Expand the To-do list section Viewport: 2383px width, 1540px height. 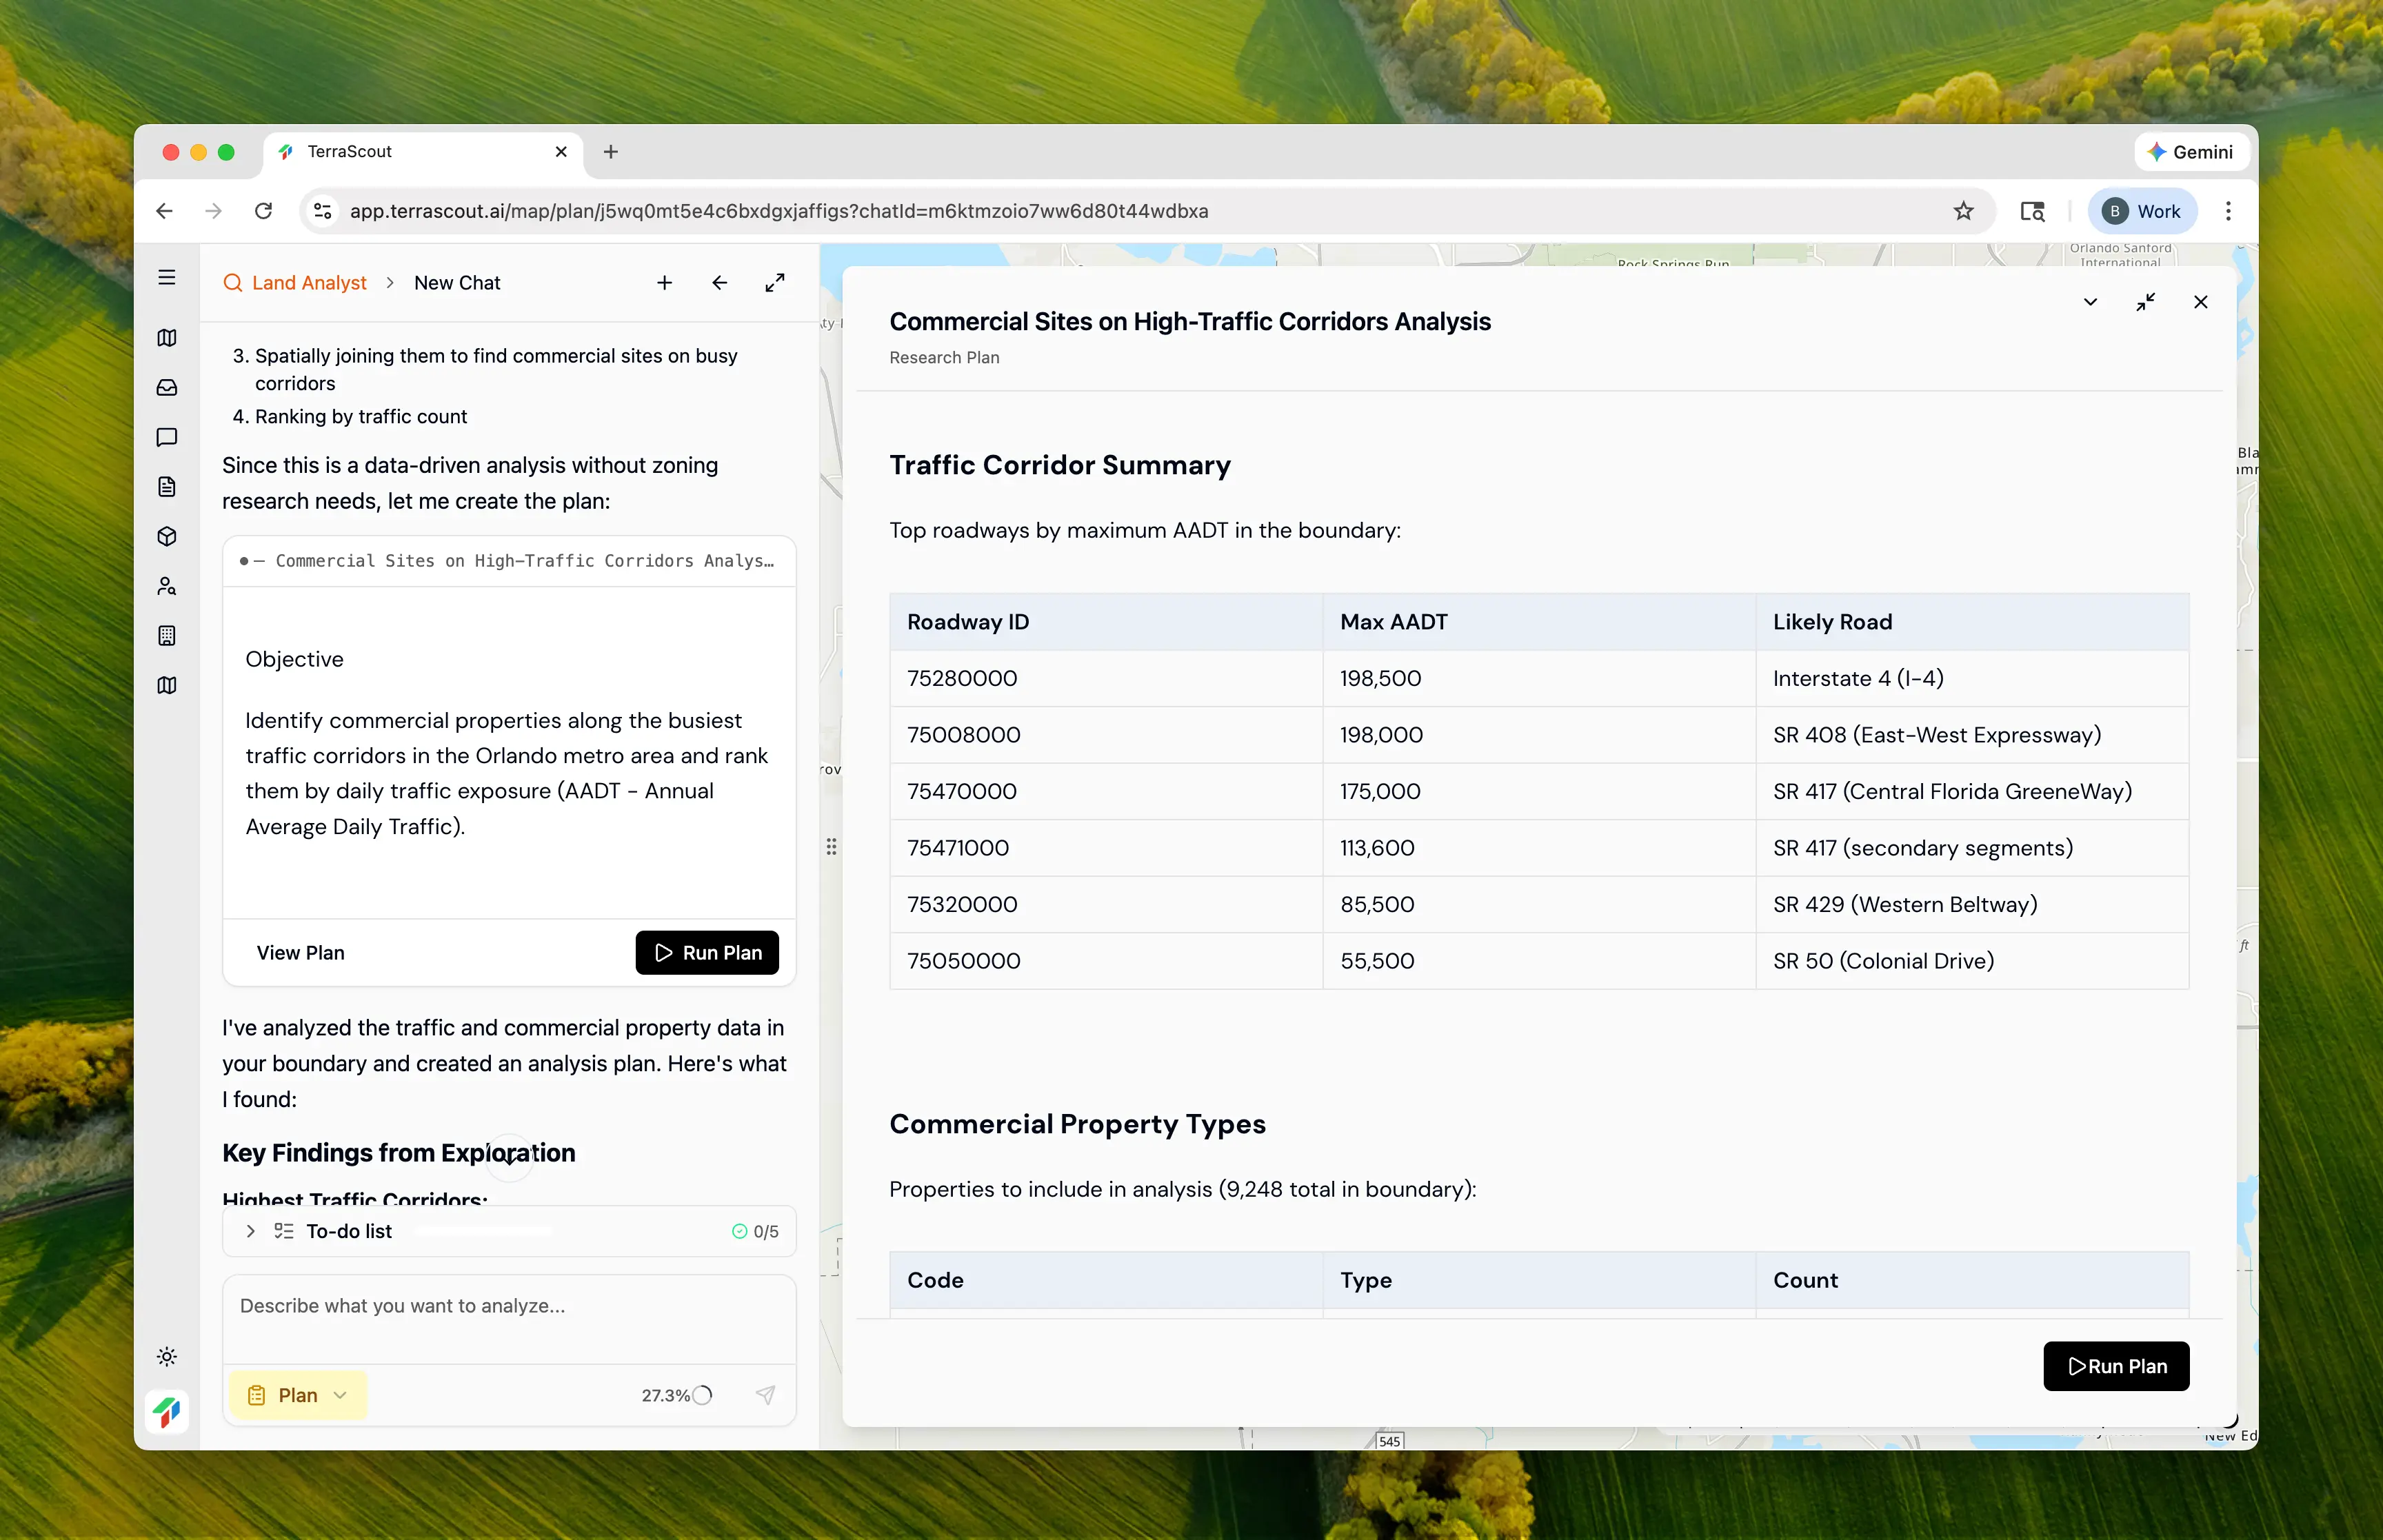(251, 1231)
